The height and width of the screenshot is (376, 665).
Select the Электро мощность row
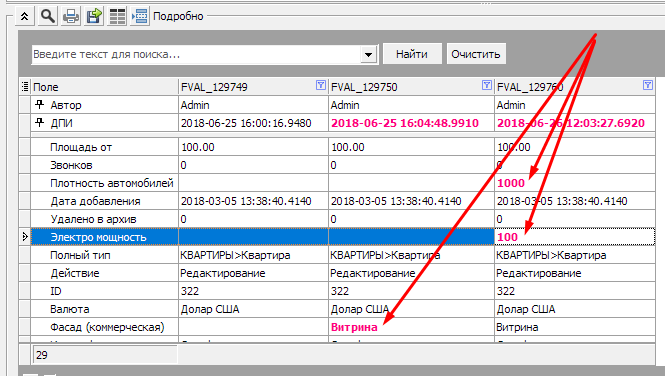coord(337,237)
